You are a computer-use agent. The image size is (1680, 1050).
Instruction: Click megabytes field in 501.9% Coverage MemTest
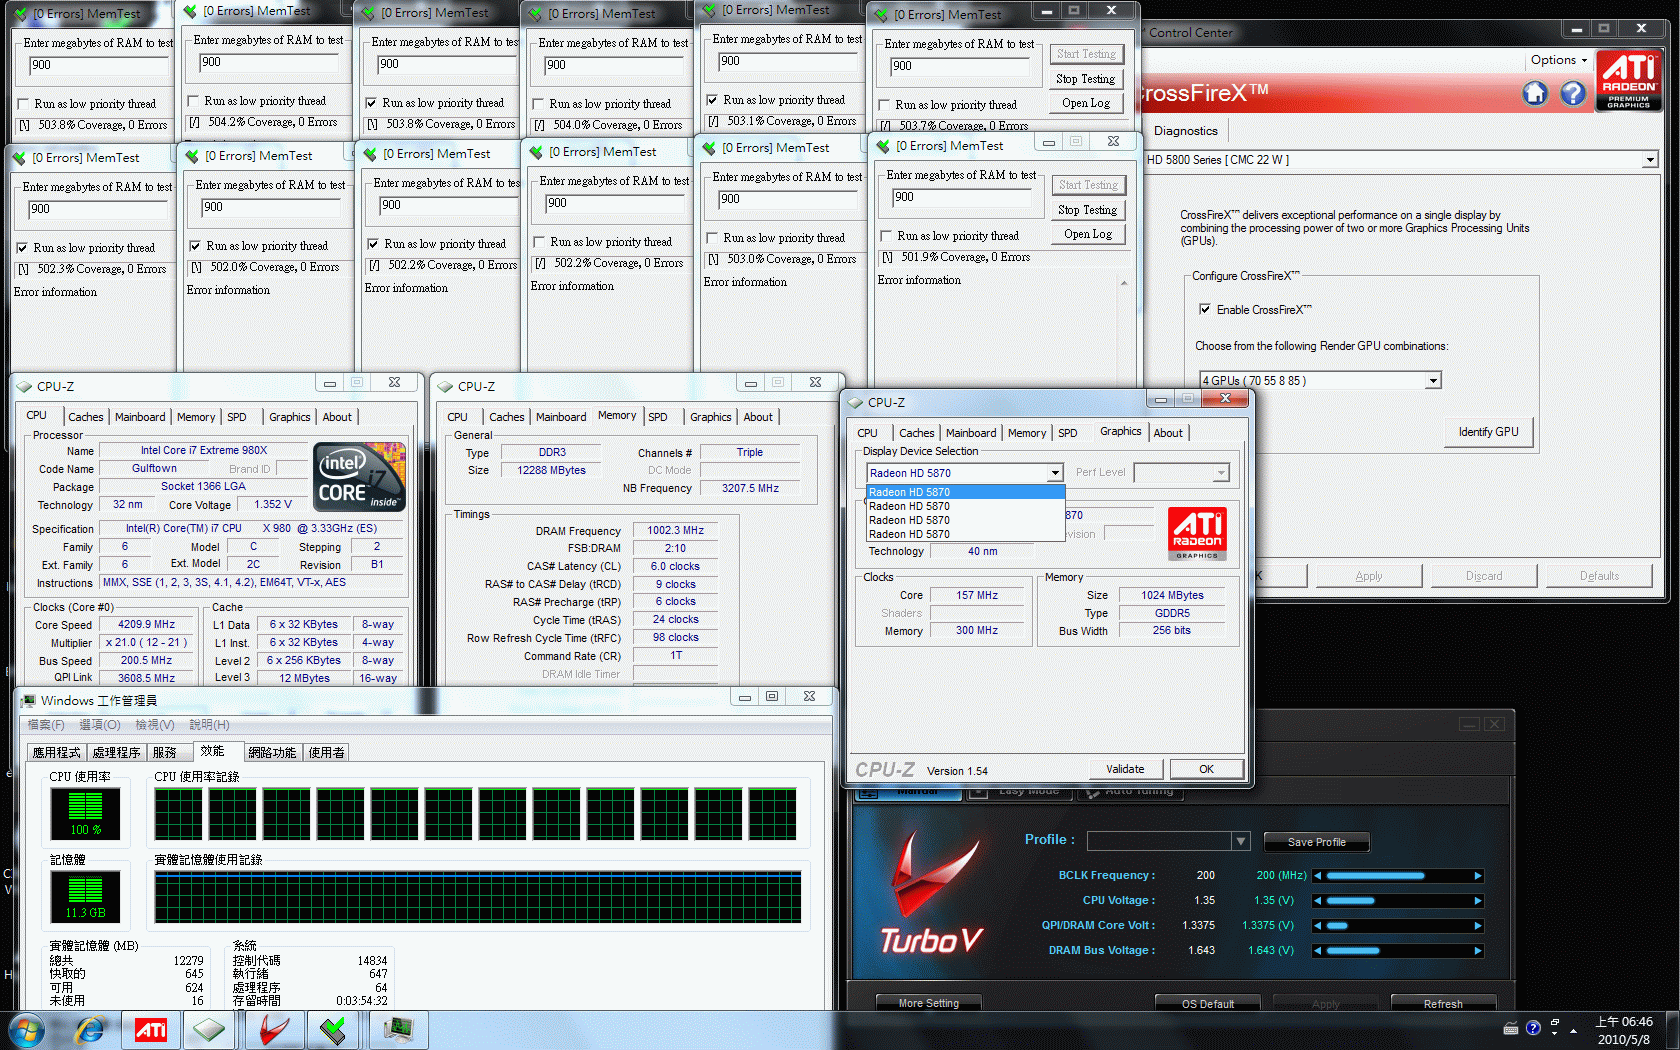(963, 197)
